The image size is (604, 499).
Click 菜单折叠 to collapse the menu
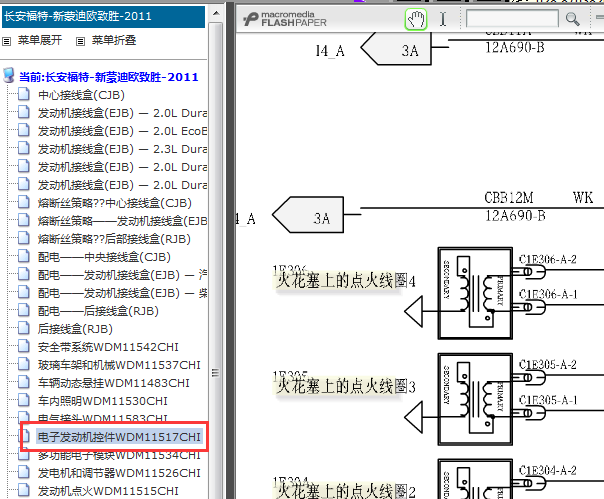coord(114,40)
